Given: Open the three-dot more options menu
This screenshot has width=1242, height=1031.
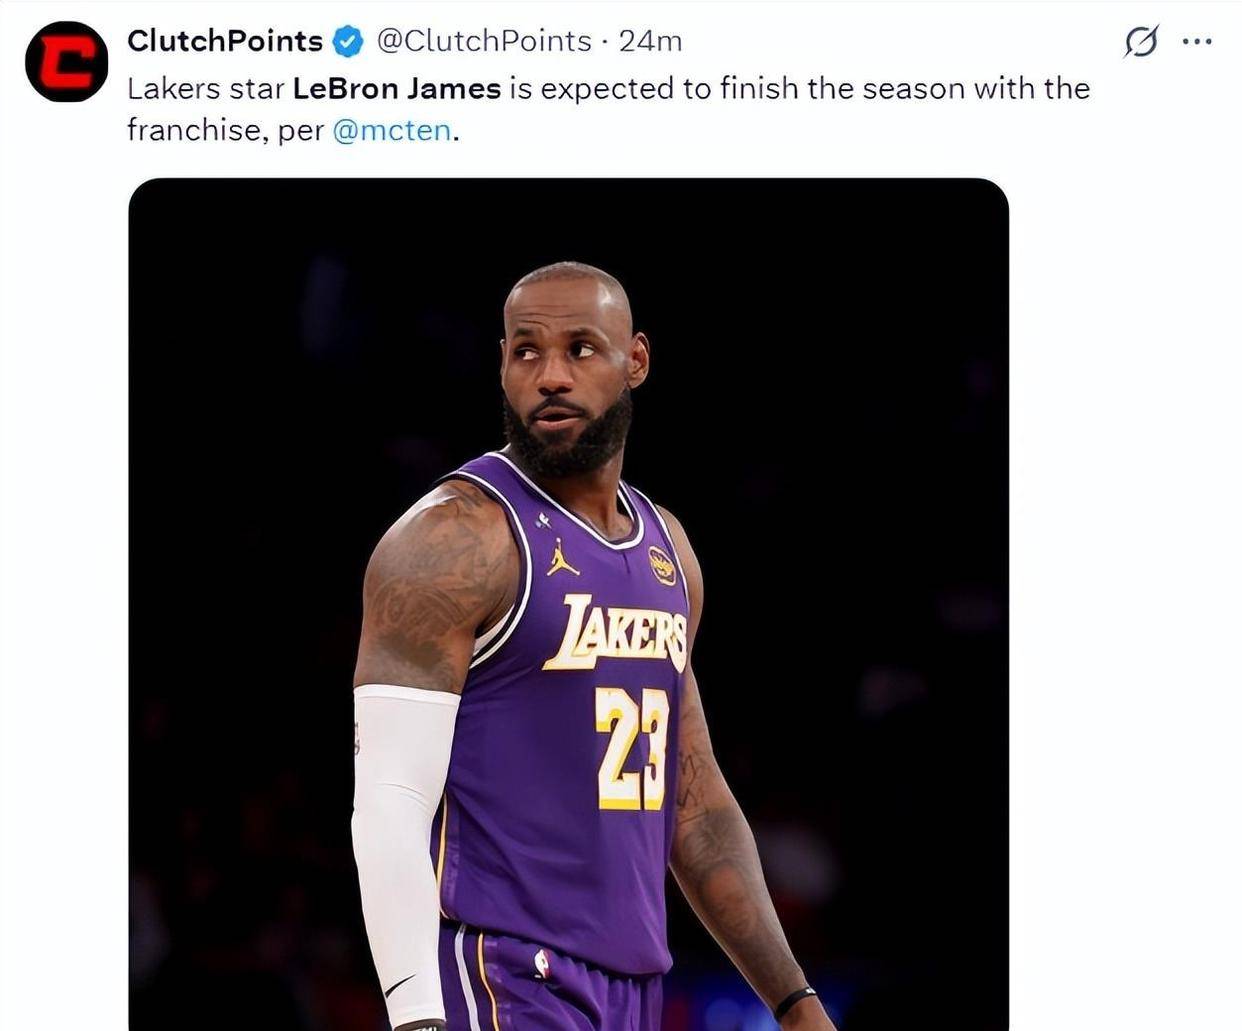Looking at the screenshot, I should tap(1197, 42).
